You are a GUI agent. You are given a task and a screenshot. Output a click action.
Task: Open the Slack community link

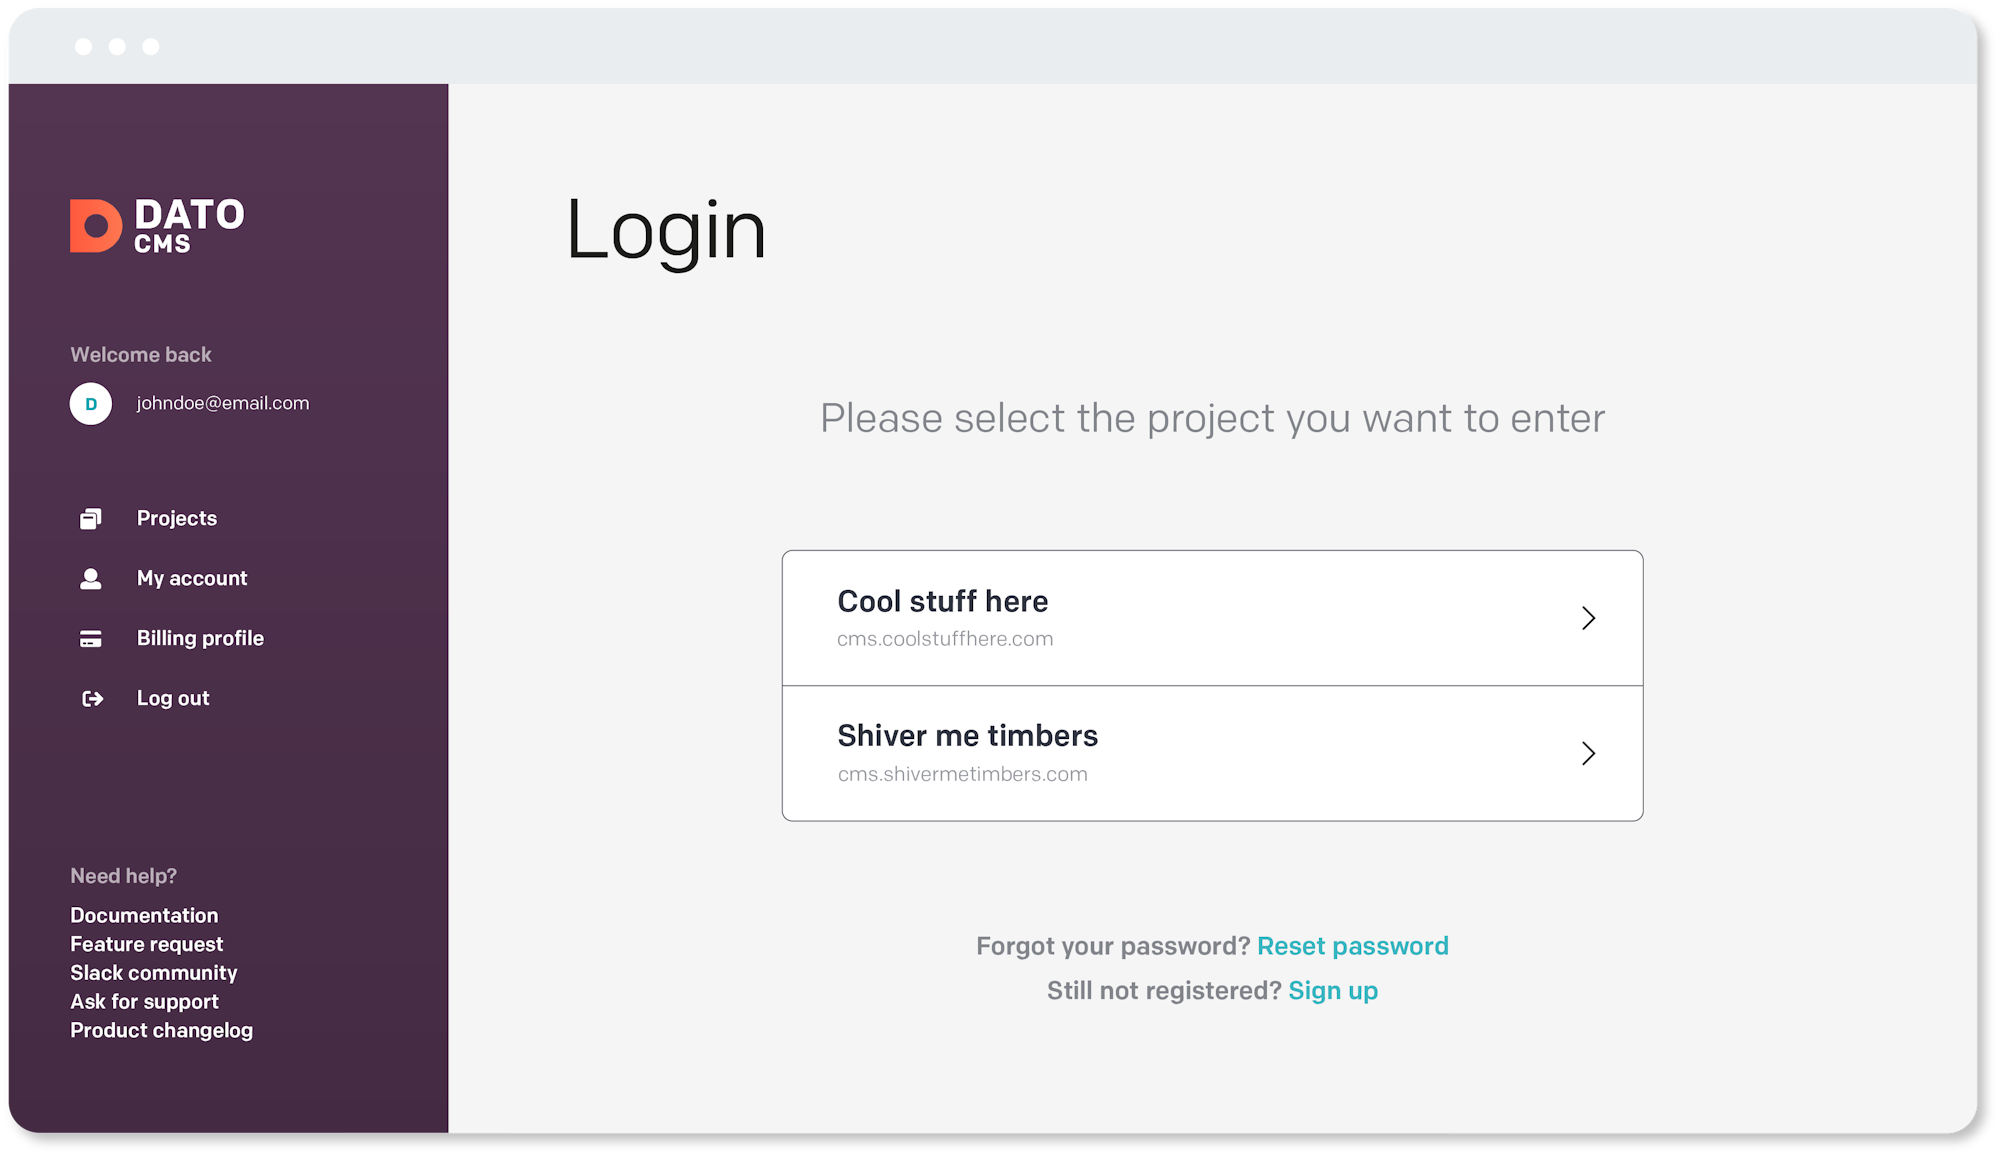(154, 973)
